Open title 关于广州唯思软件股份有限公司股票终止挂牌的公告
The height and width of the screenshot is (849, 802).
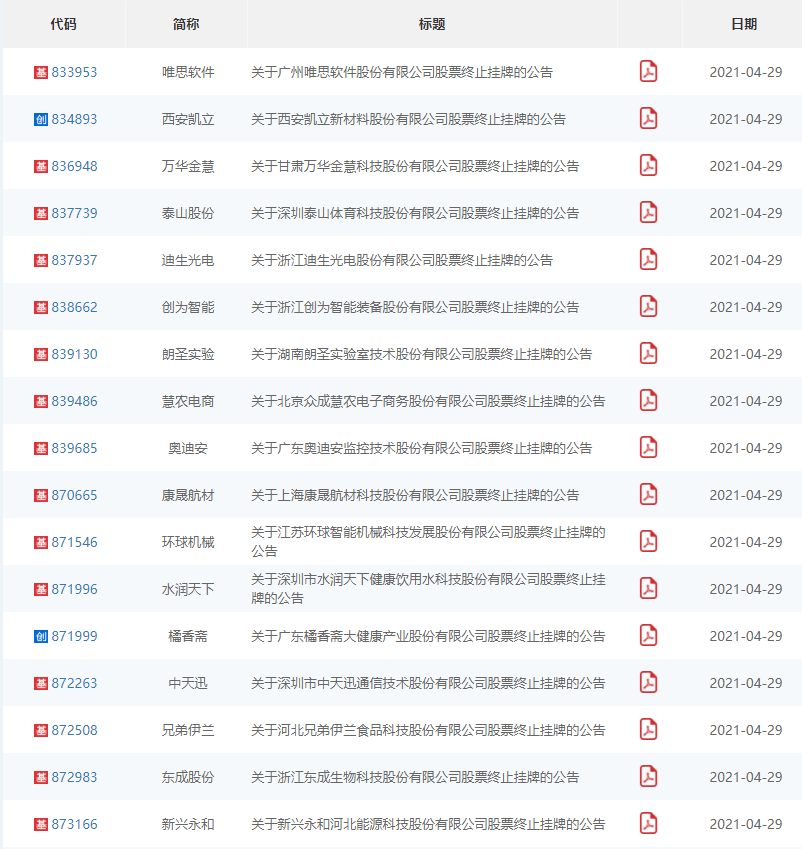pos(402,72)
